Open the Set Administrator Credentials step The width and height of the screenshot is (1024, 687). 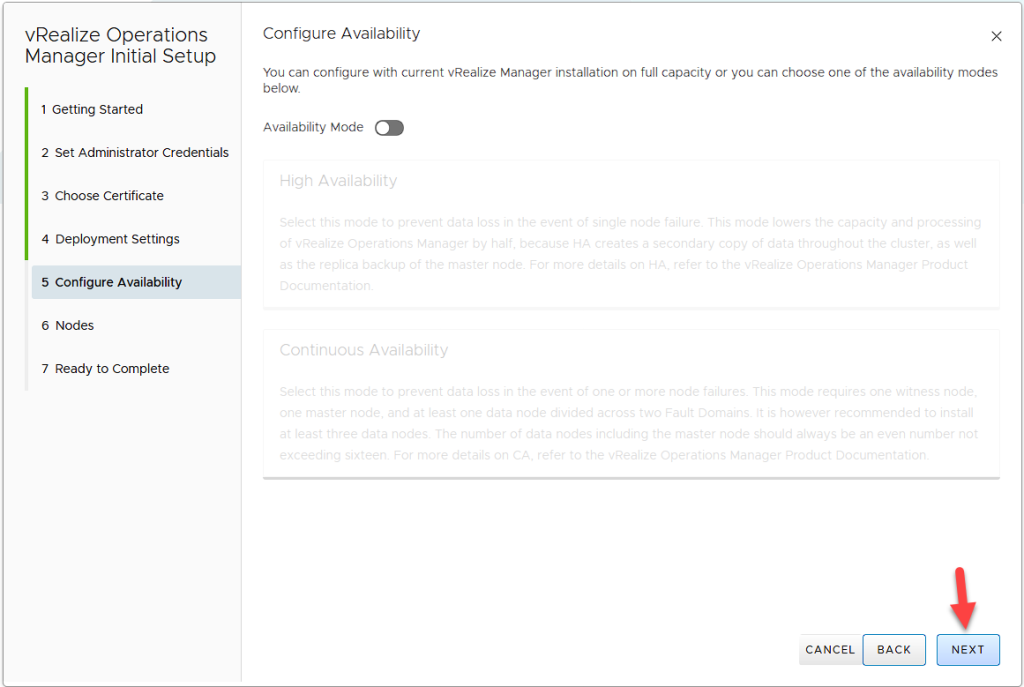click(135, 152)
